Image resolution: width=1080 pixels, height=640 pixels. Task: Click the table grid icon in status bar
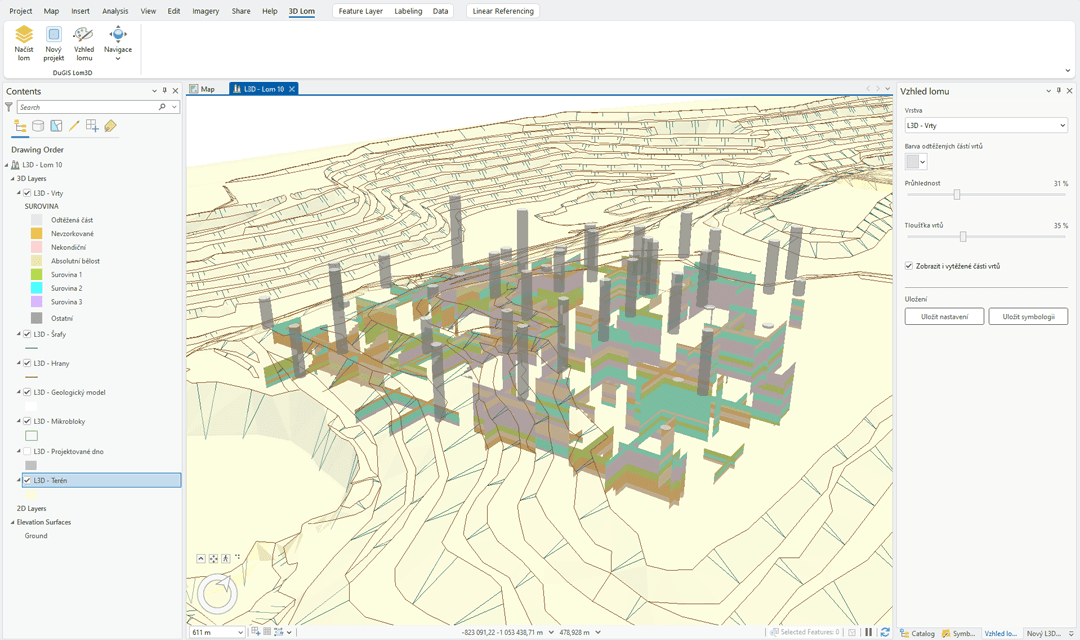point(267,632)
